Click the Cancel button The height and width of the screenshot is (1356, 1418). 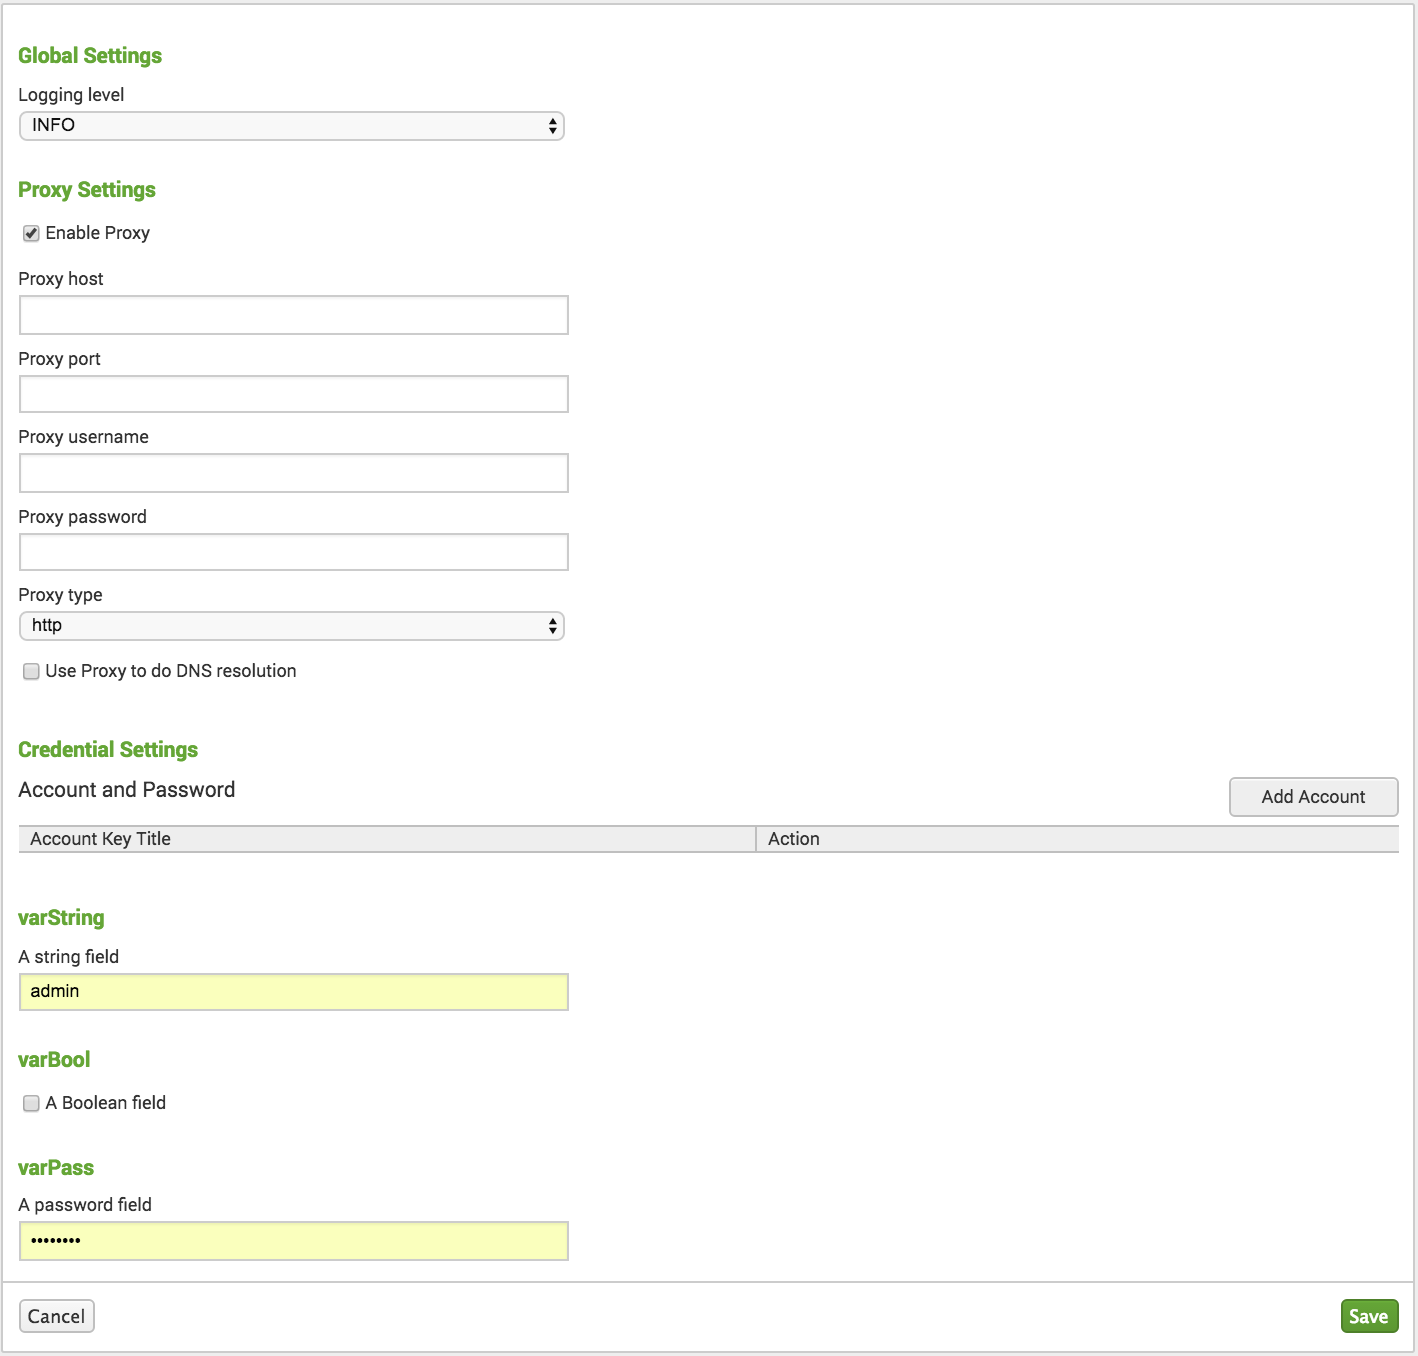point(57,1316)
